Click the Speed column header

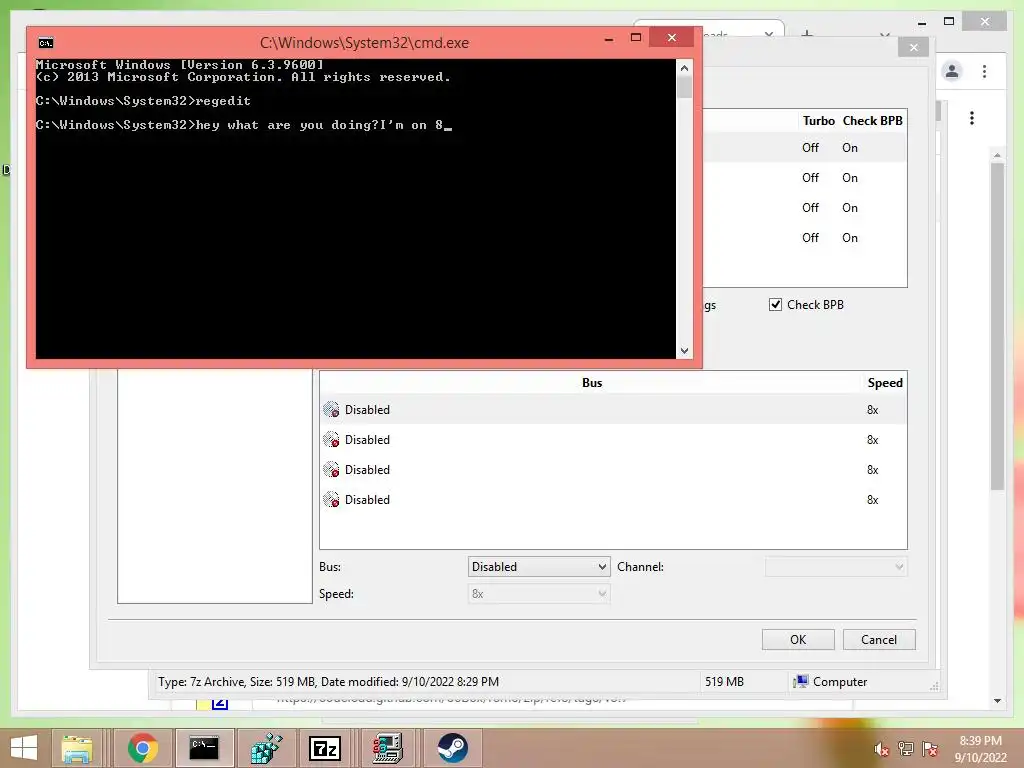pos(885,383)
